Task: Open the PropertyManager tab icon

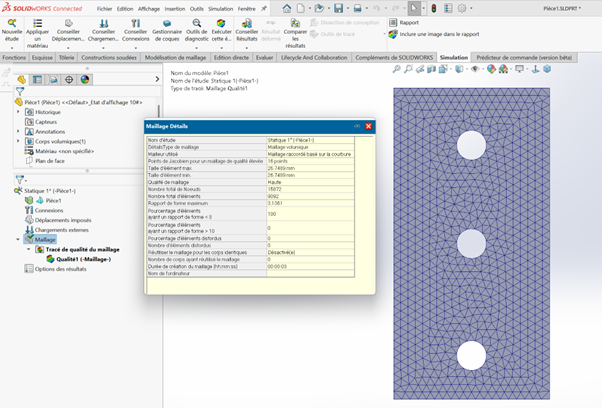Action: (37, 79)
